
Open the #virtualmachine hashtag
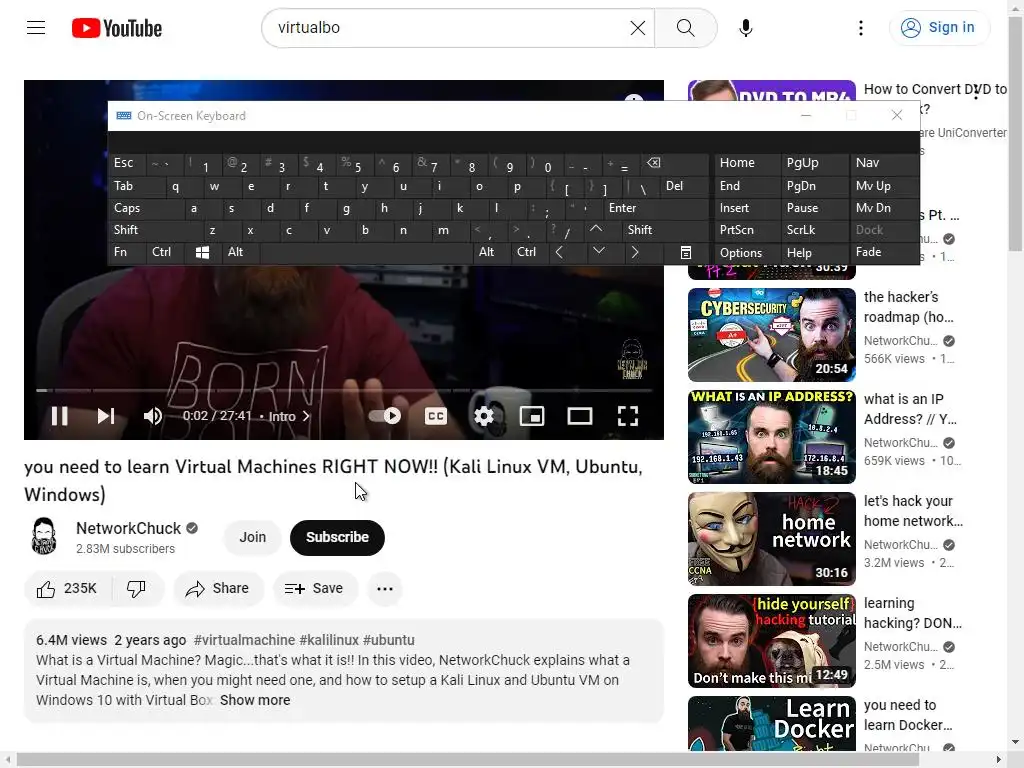point(244,640)
